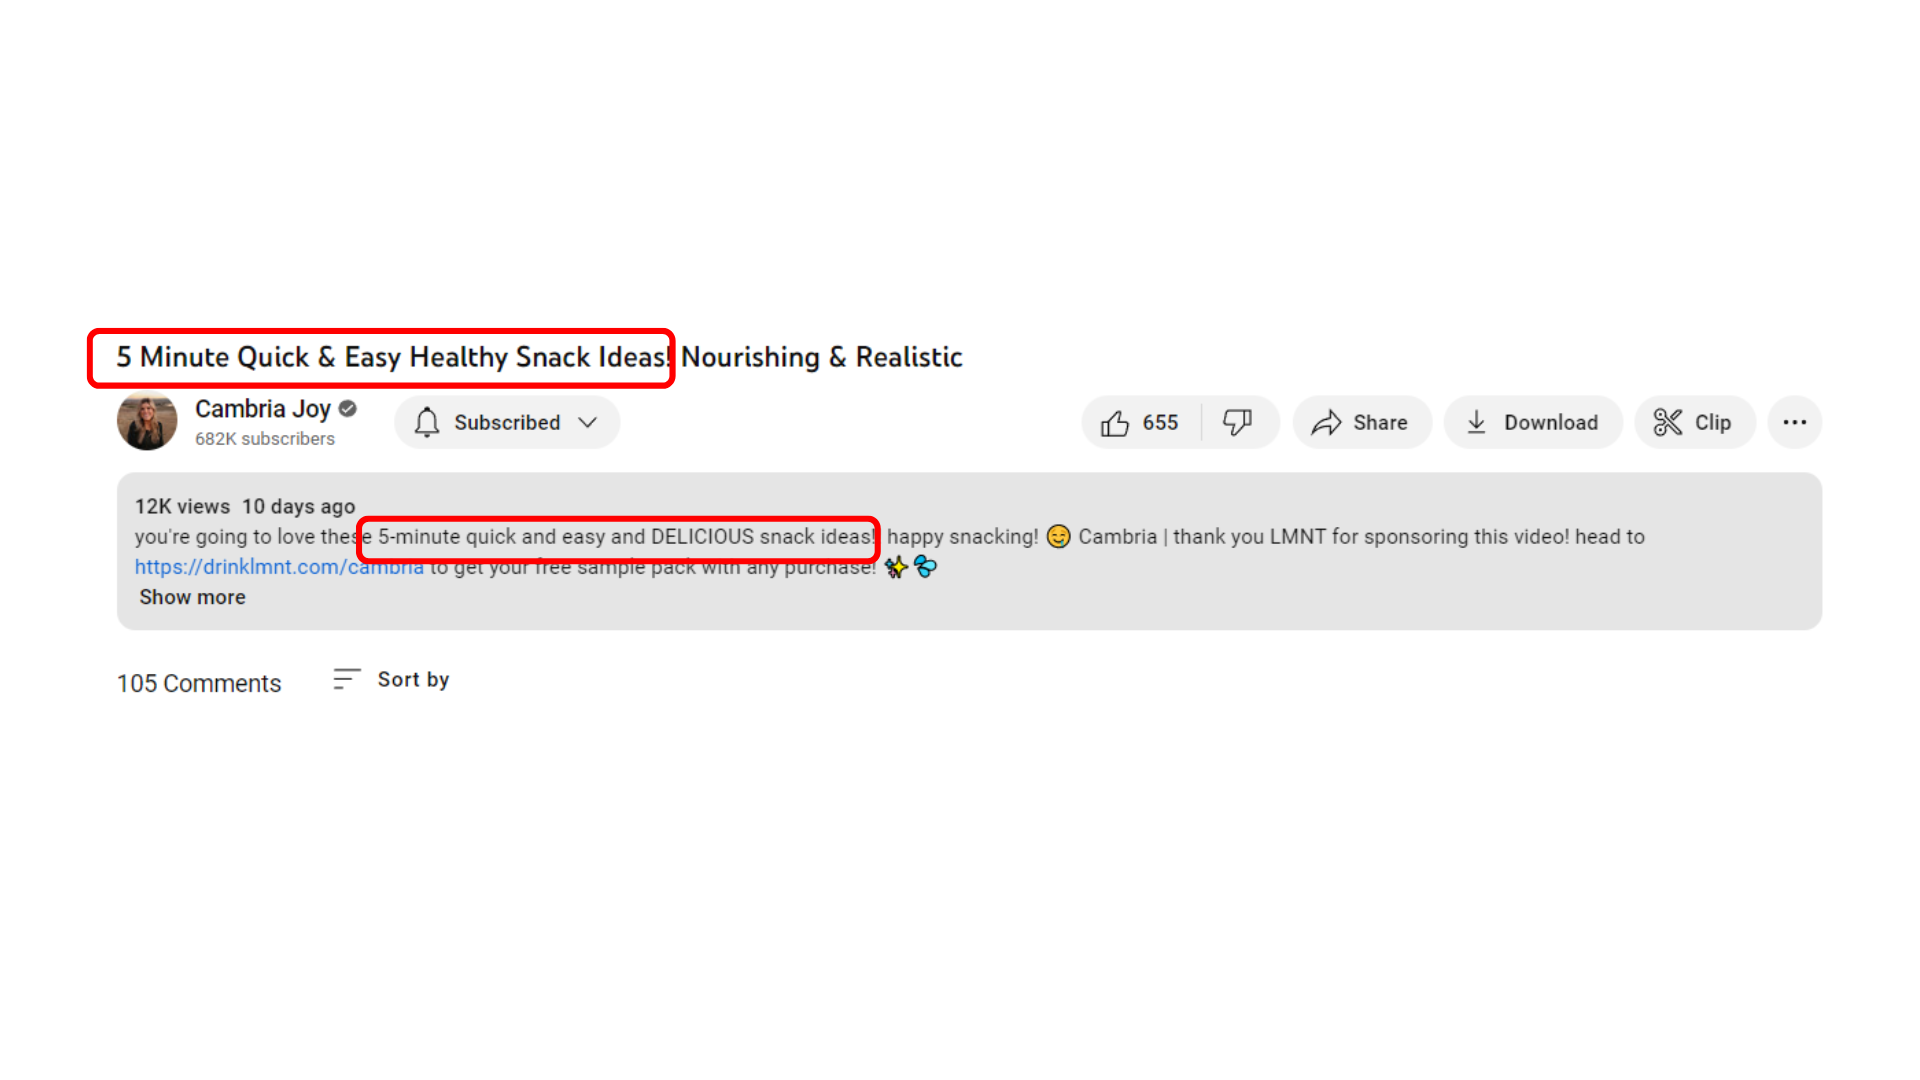Image resolution: width=1920 pixels, height=1080 pixels.
Task: Click the 105 Comments heading
Action: point(199,683)
